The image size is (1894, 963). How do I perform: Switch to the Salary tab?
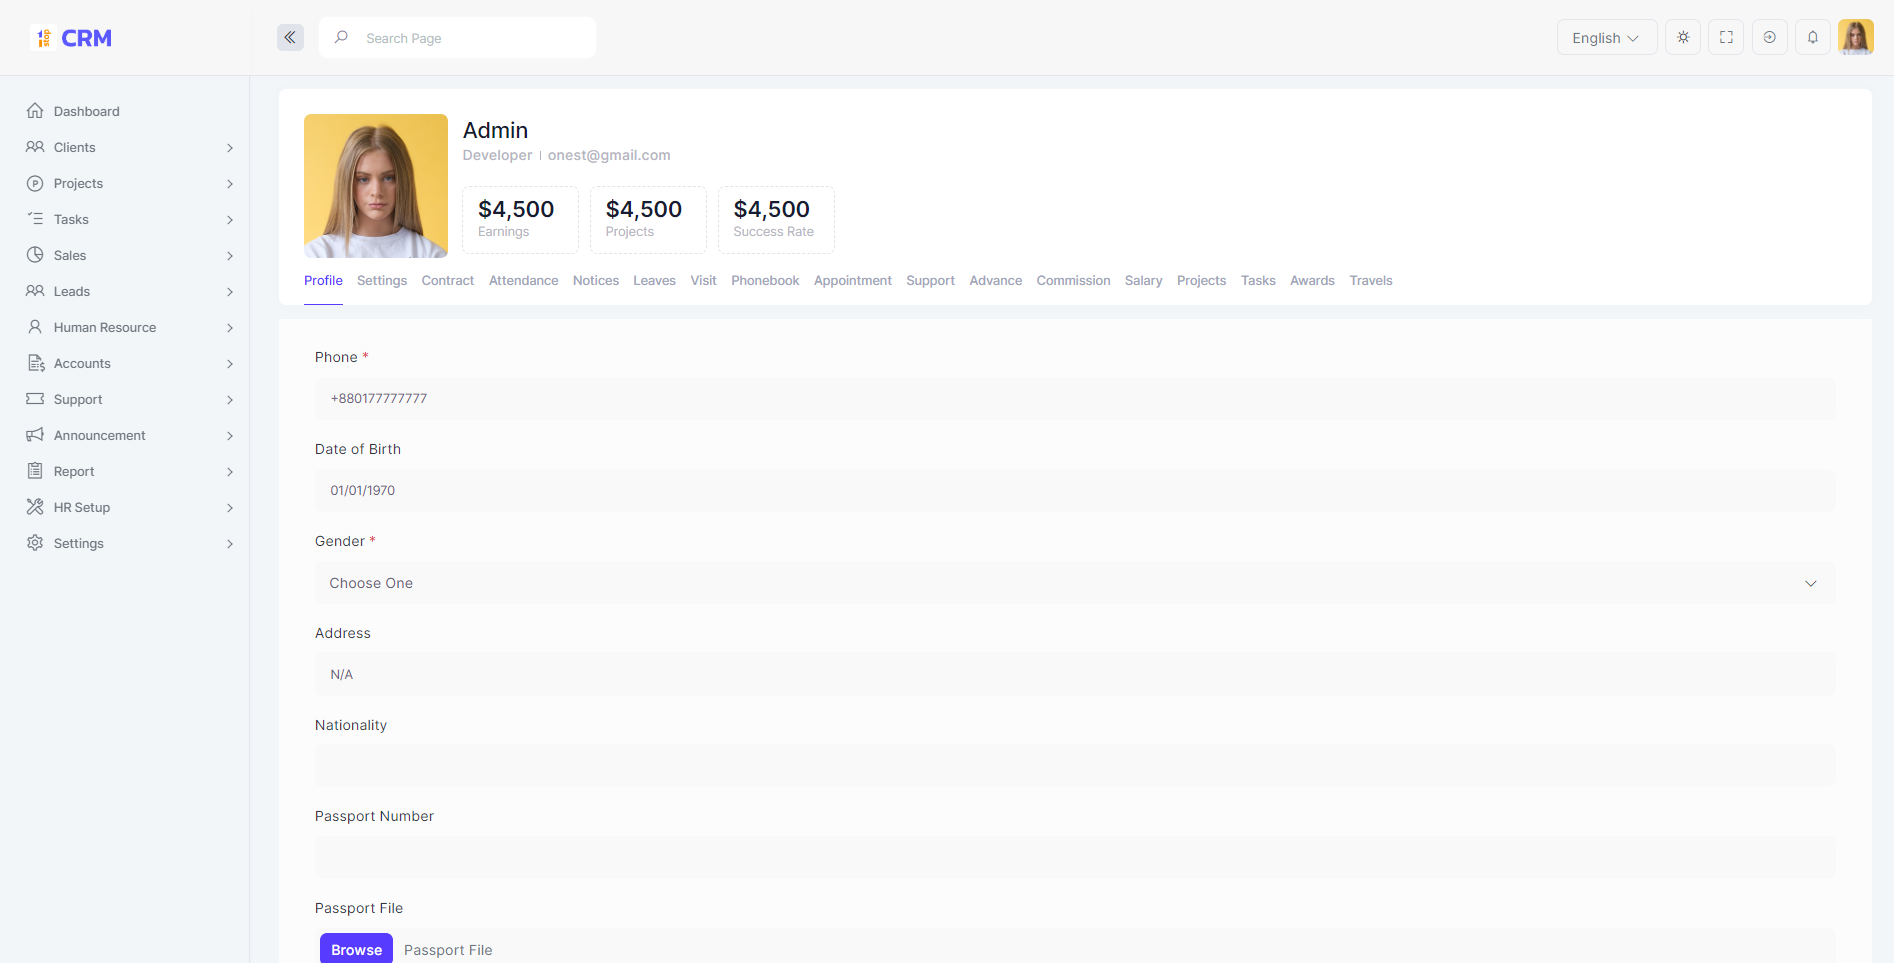click(x=1143, y=281)
